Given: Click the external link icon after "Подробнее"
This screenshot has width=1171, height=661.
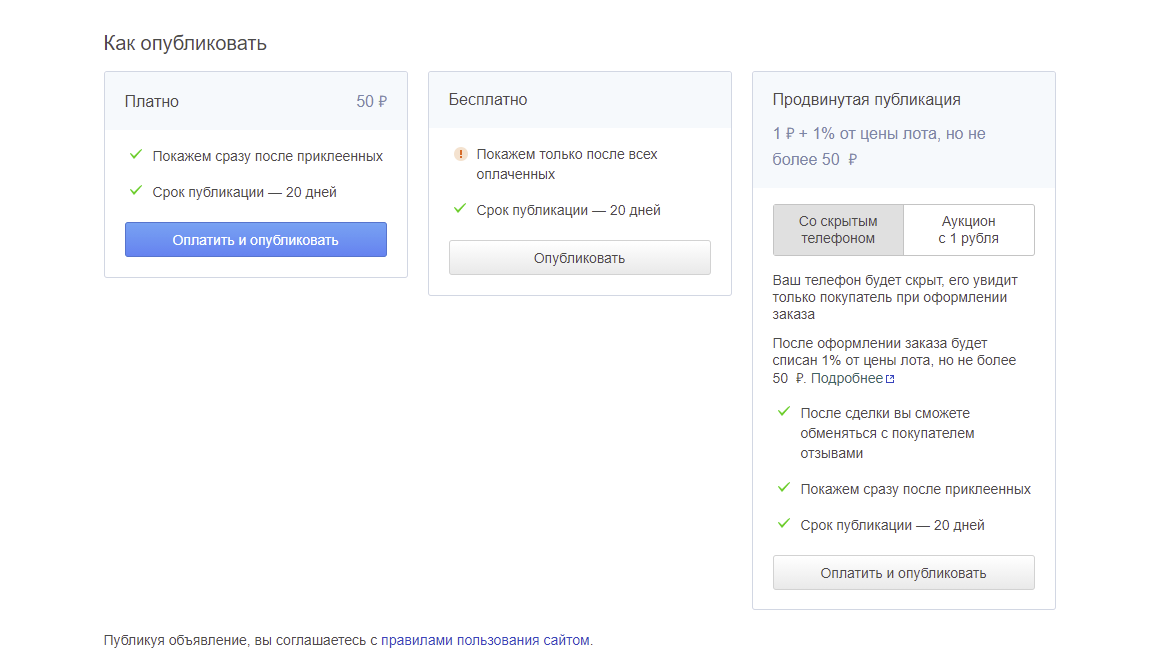Looking at the screenshot, I should coord(890,379).
